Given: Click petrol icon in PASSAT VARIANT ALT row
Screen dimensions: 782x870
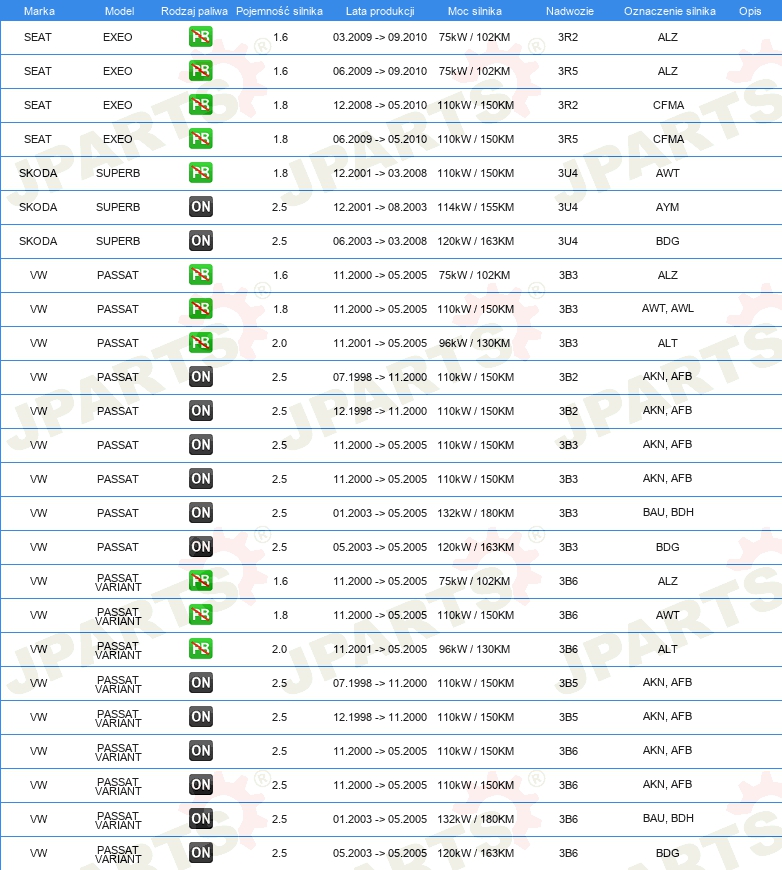Looking at the screenshot, I should click(x=200, y=649).
